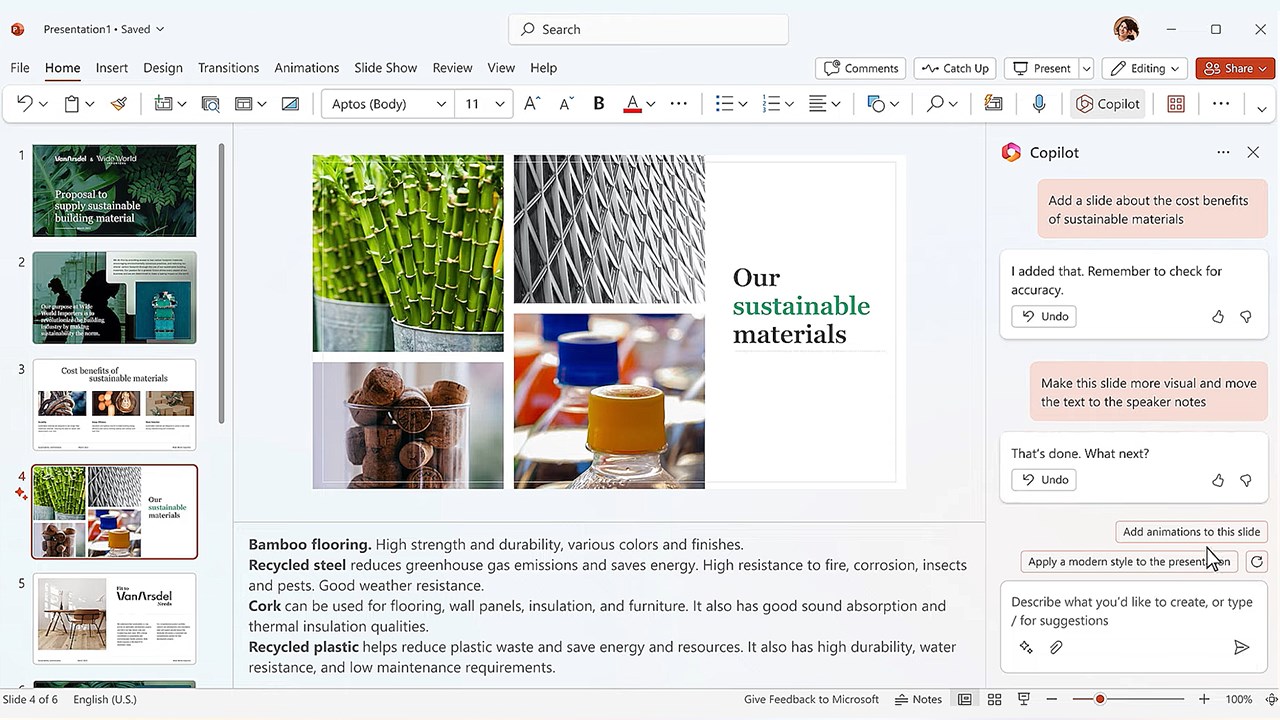Expand the Paste options dropdown arrow
Screen dimensions: 1280x720
[x=90, y=104]
